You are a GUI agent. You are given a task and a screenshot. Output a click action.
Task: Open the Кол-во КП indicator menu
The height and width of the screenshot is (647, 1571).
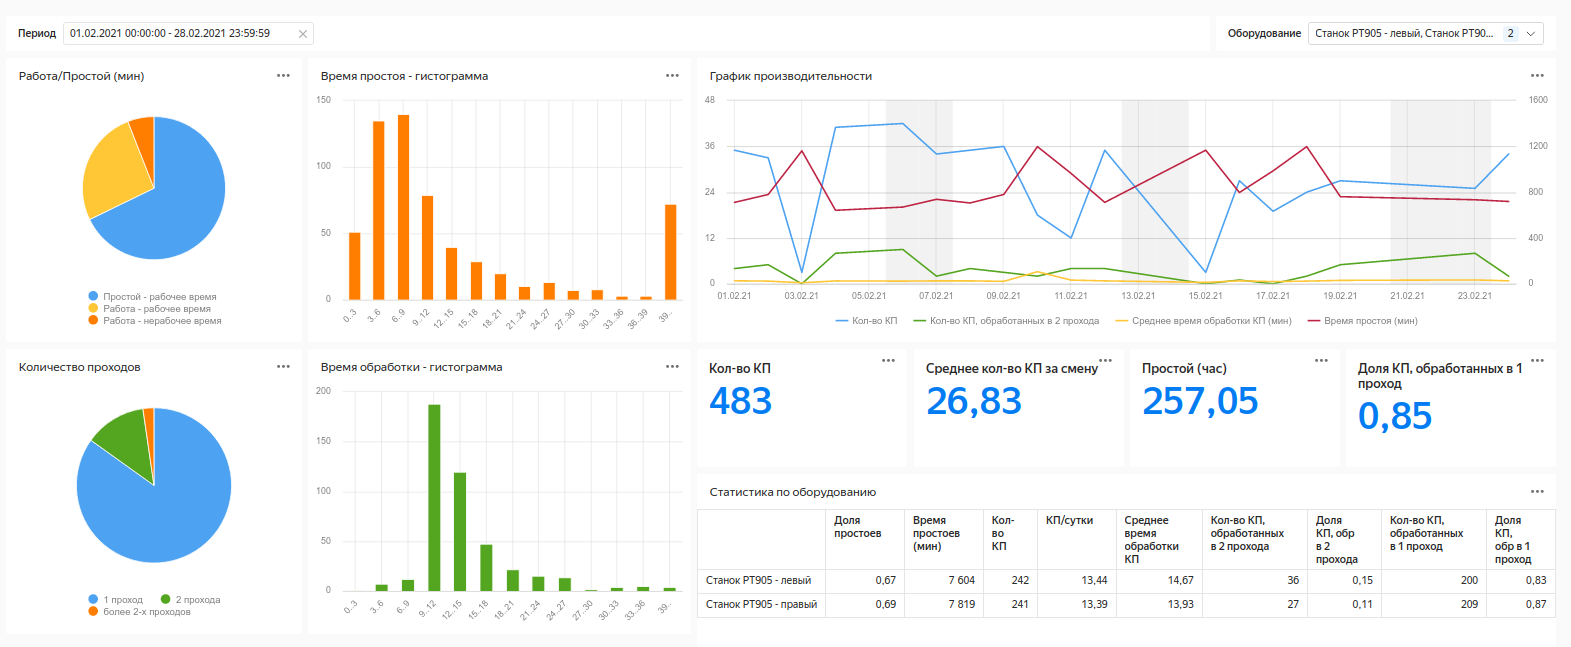(888, 361)
